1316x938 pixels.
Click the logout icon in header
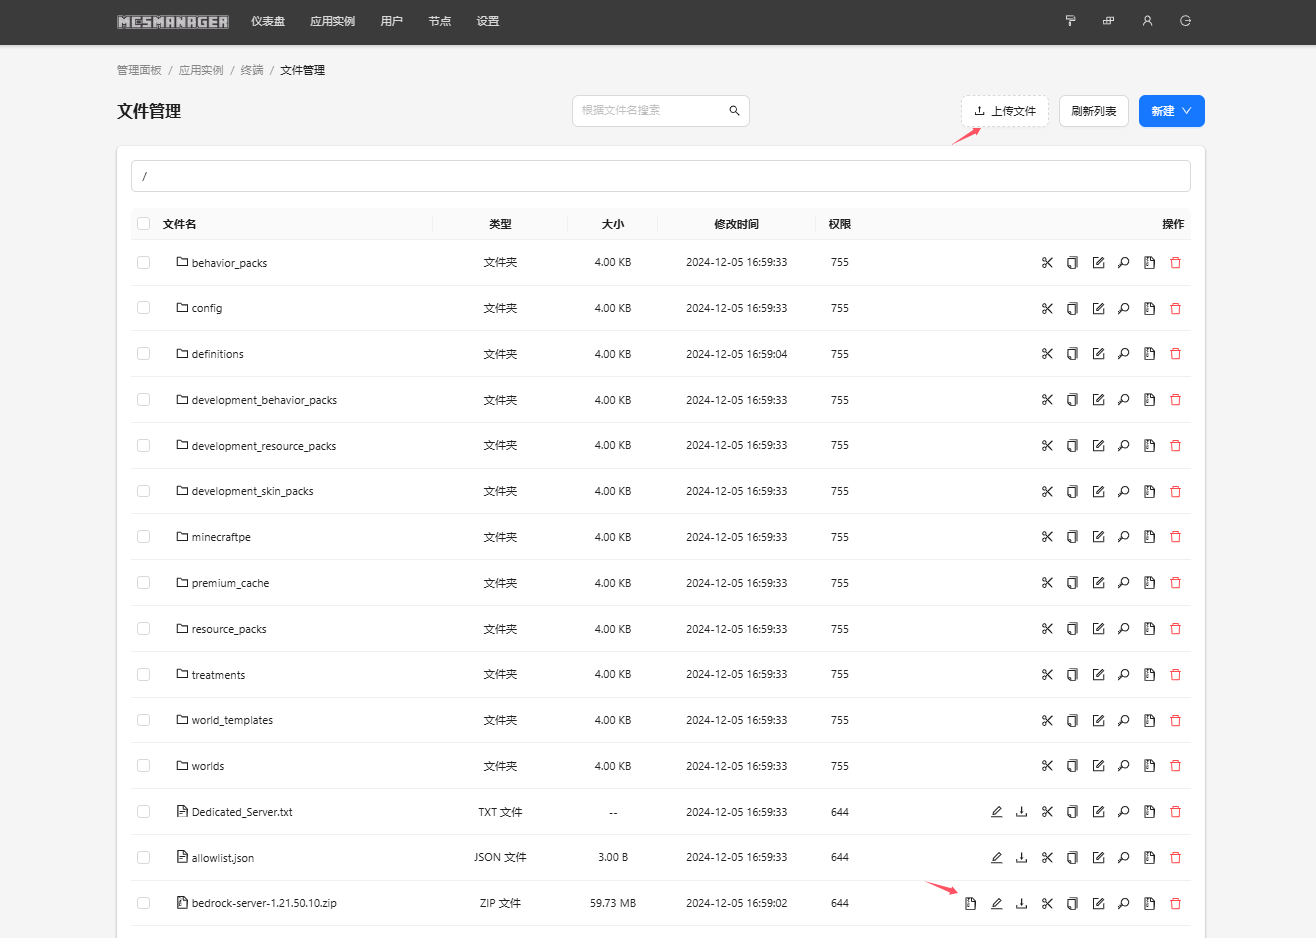1185,21
